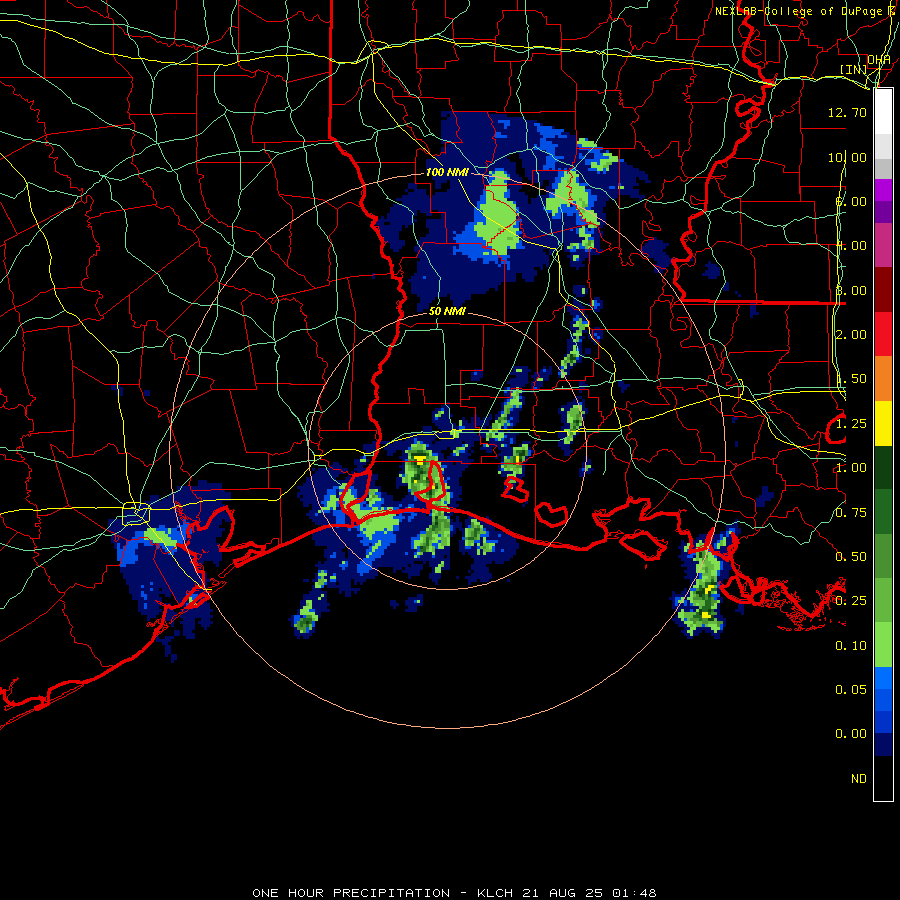
Task: Click the 2.00 legend value
Action: [x=851, y=335]
